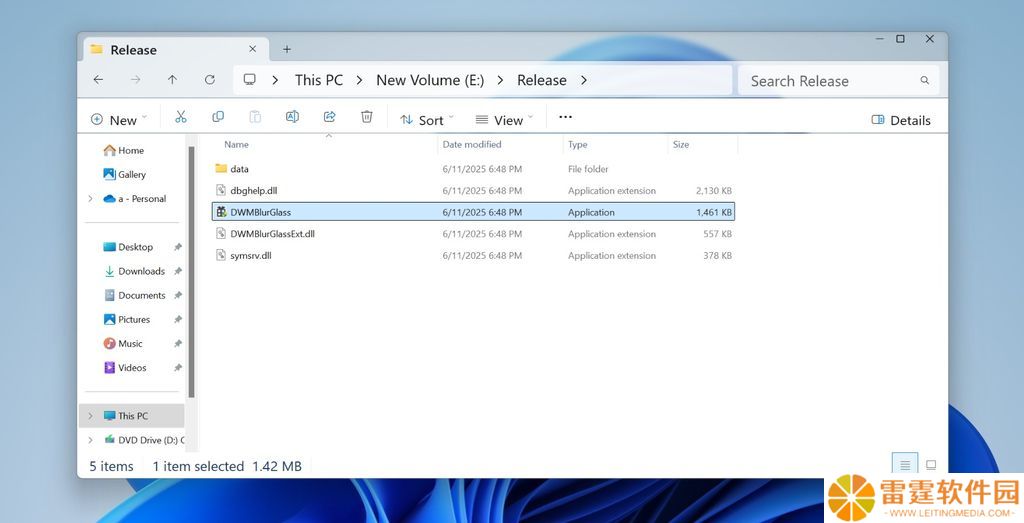Open Videos in navigation pane

(x=125, y=368)
